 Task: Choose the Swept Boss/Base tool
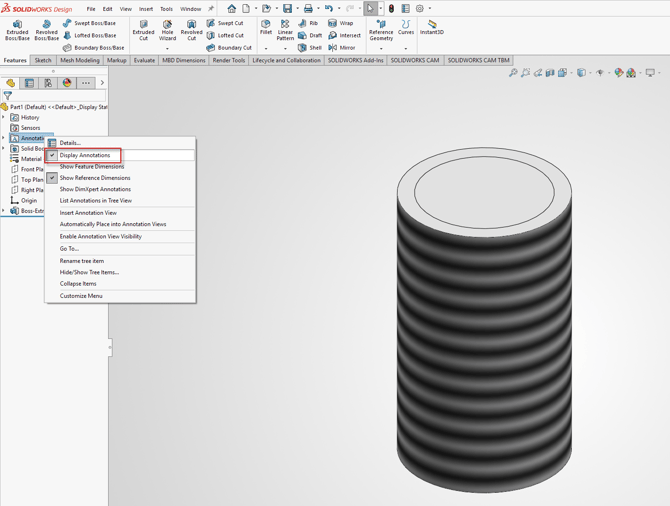pyautogui.click(x=89, y=23)
